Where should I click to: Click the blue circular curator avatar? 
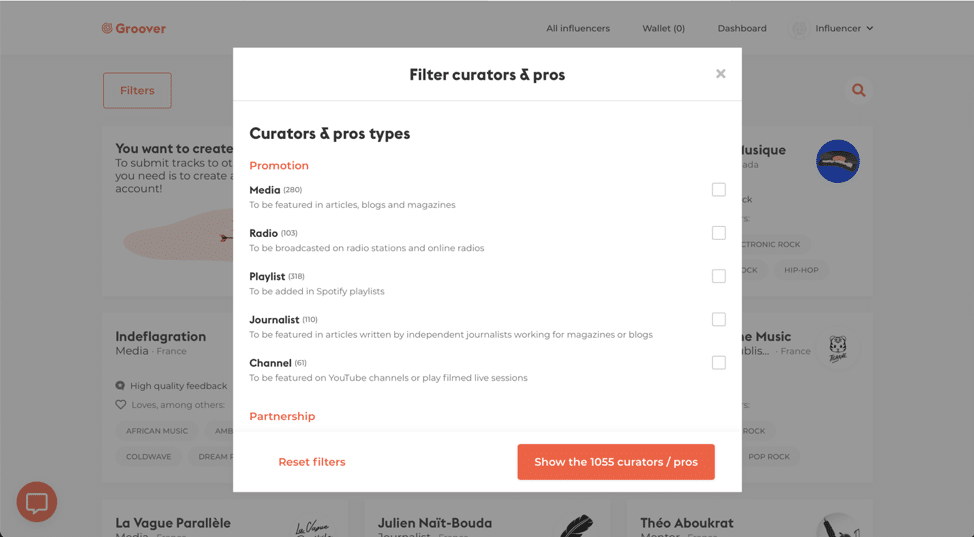click(837, 161)
